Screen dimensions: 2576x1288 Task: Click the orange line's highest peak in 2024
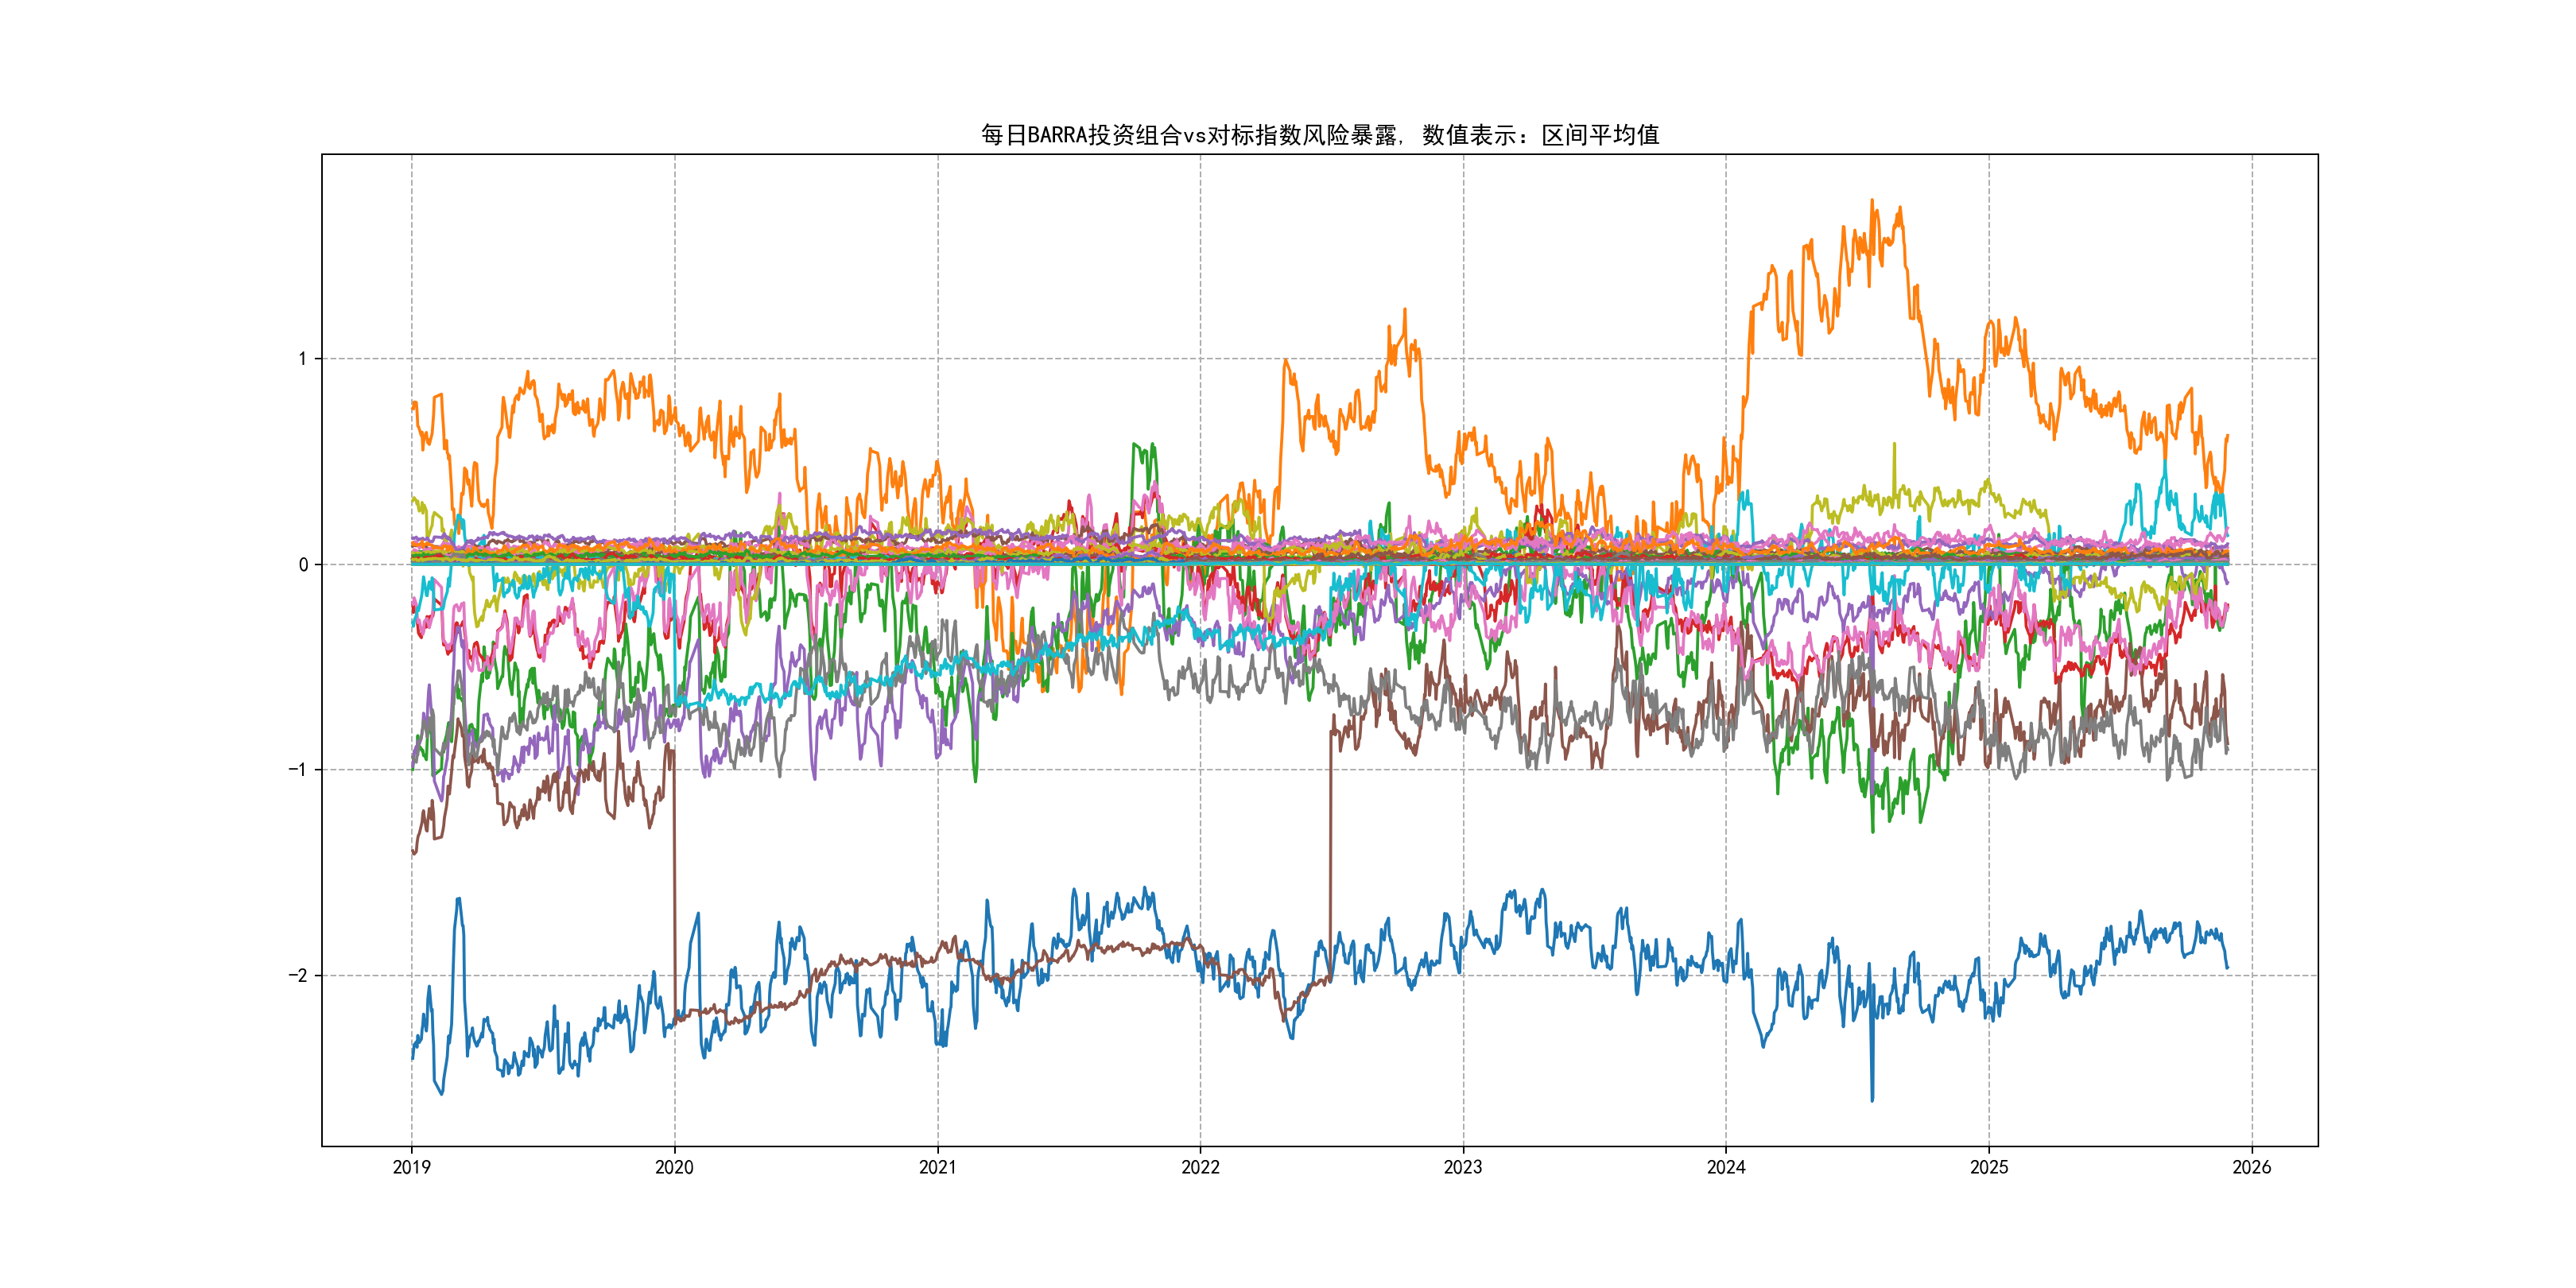(1872, 202)
